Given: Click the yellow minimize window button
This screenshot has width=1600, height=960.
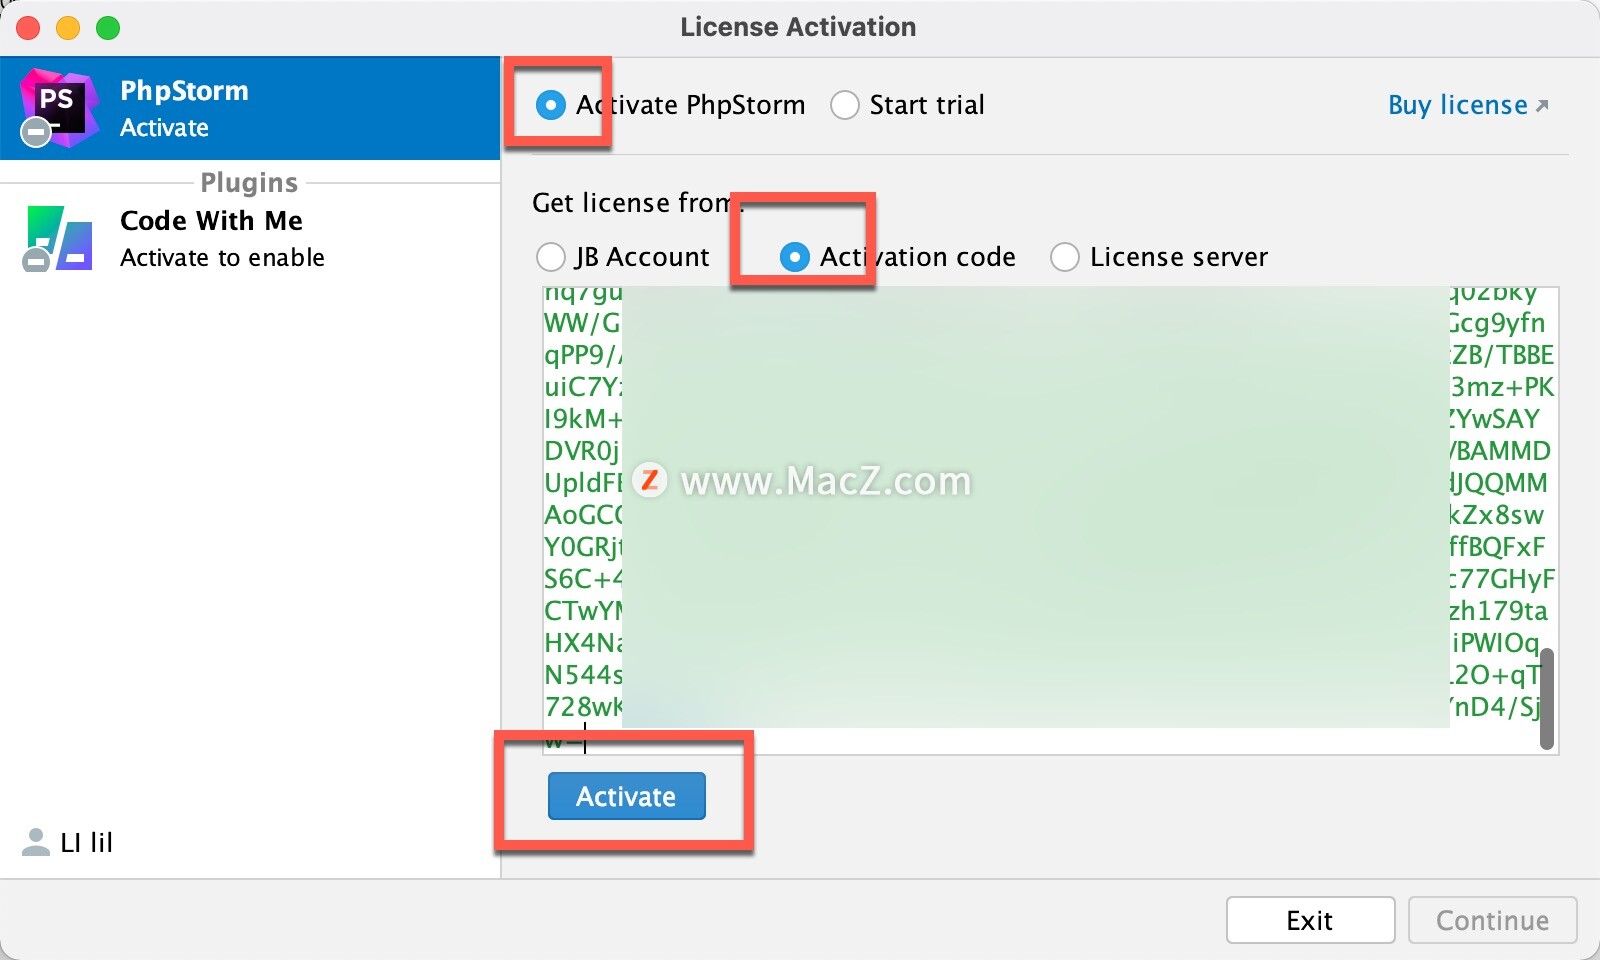Looking at the screenshot, I should coord(68,28).
